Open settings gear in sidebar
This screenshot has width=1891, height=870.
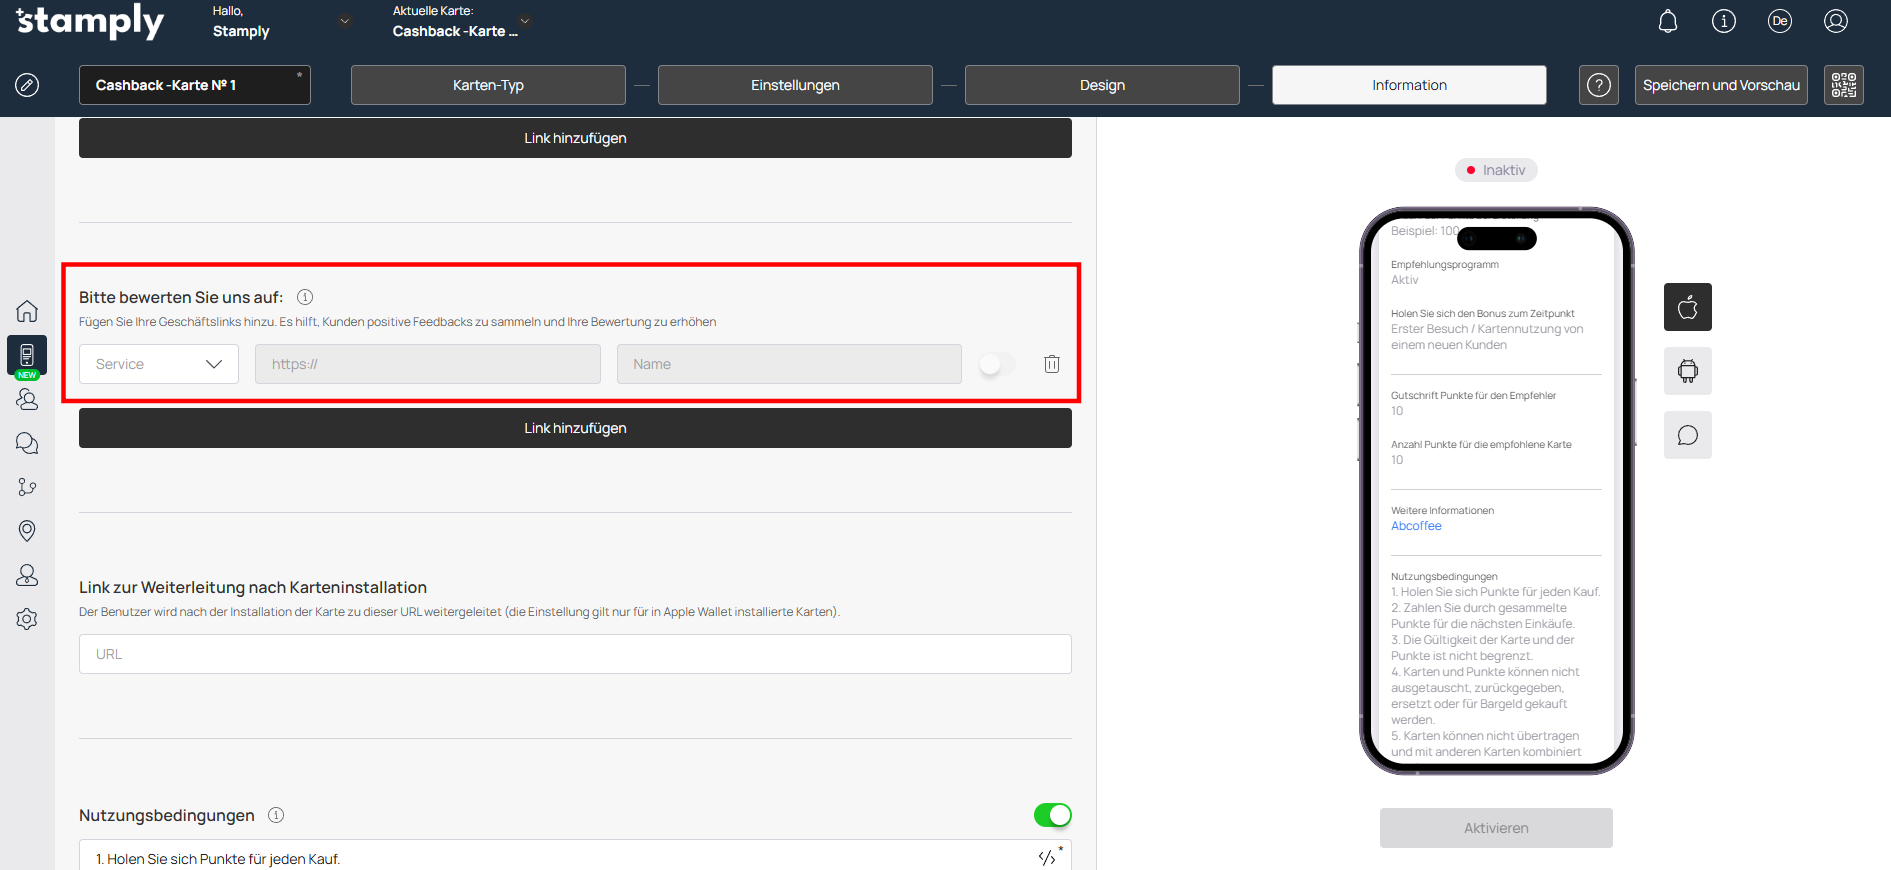coord(27,619)
